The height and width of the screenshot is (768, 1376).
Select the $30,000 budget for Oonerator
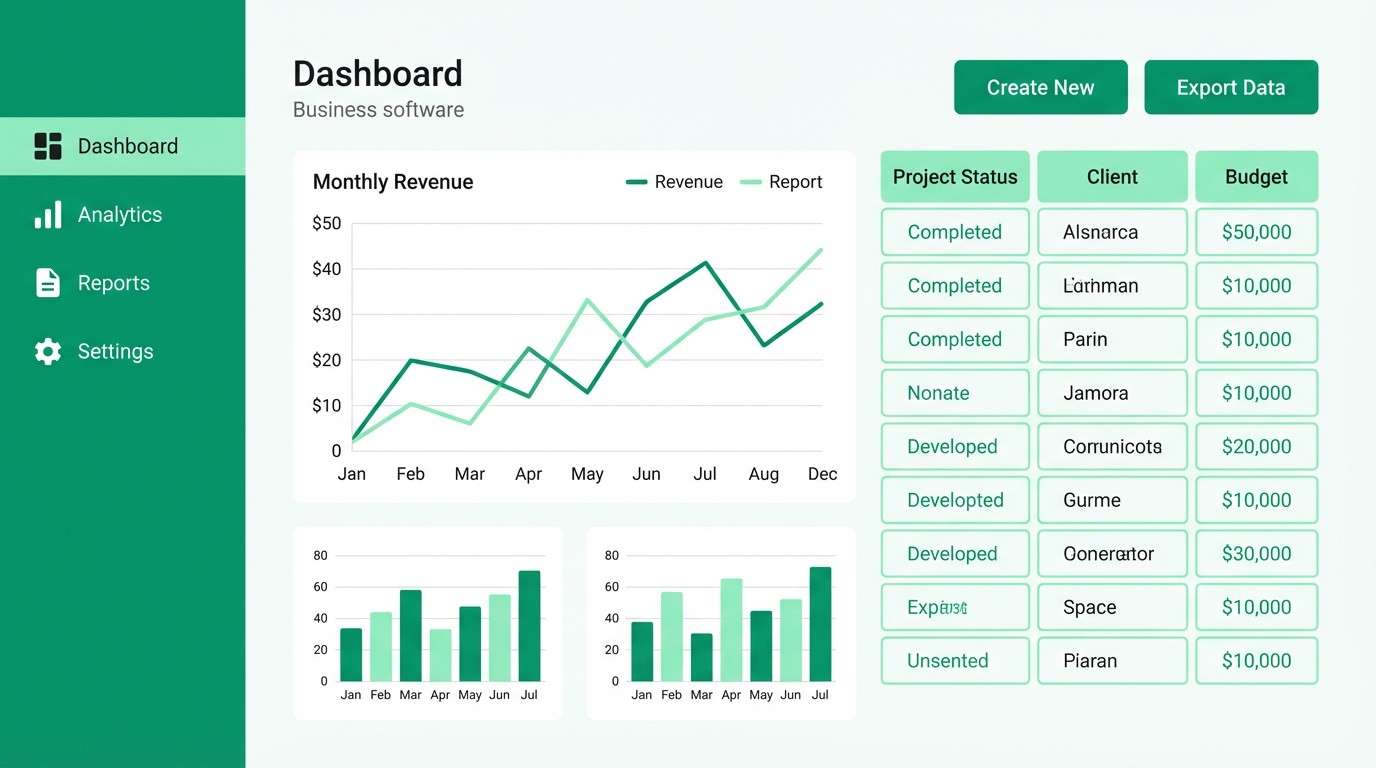point(1256,554)
